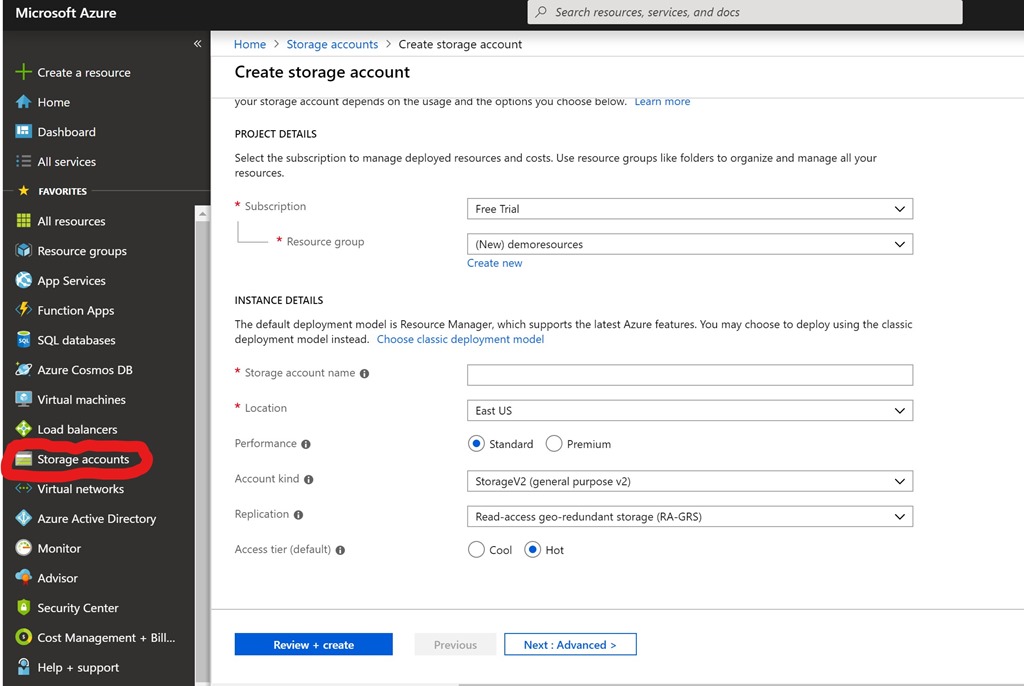Click the Help + support person icon
The image size is (1024, 686).
pos(24,666)
